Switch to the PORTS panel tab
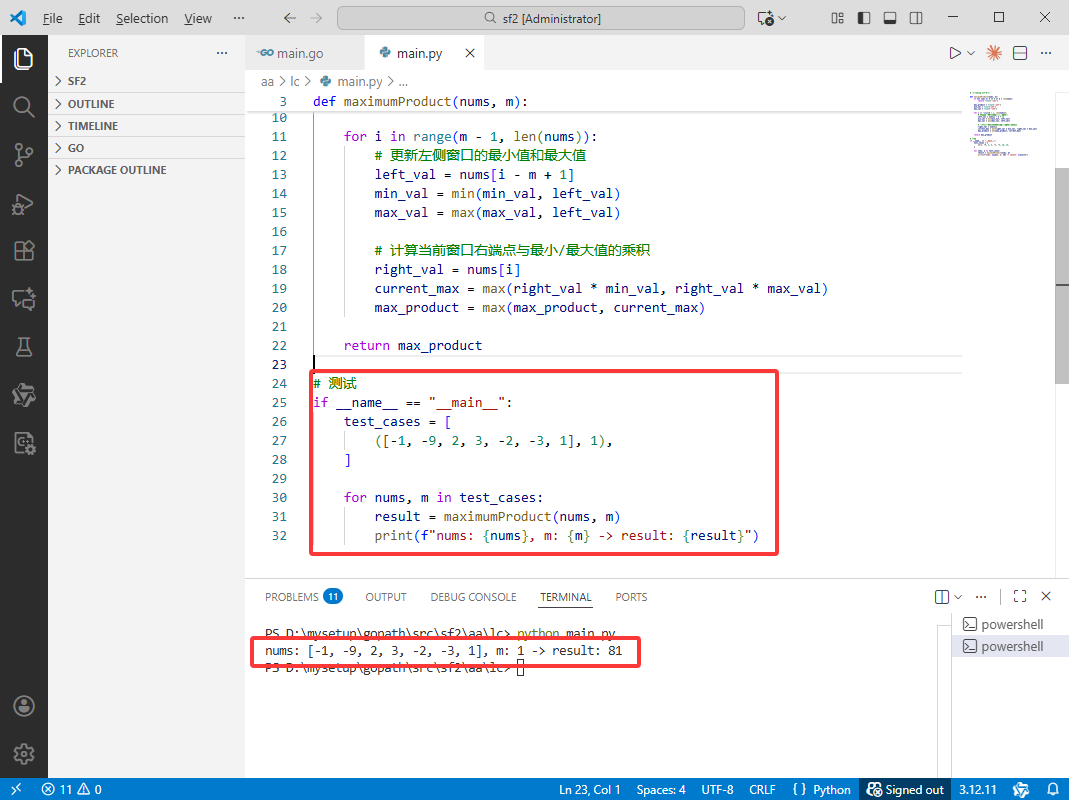This screenshot has height=800, width=1069. point(631,597)
